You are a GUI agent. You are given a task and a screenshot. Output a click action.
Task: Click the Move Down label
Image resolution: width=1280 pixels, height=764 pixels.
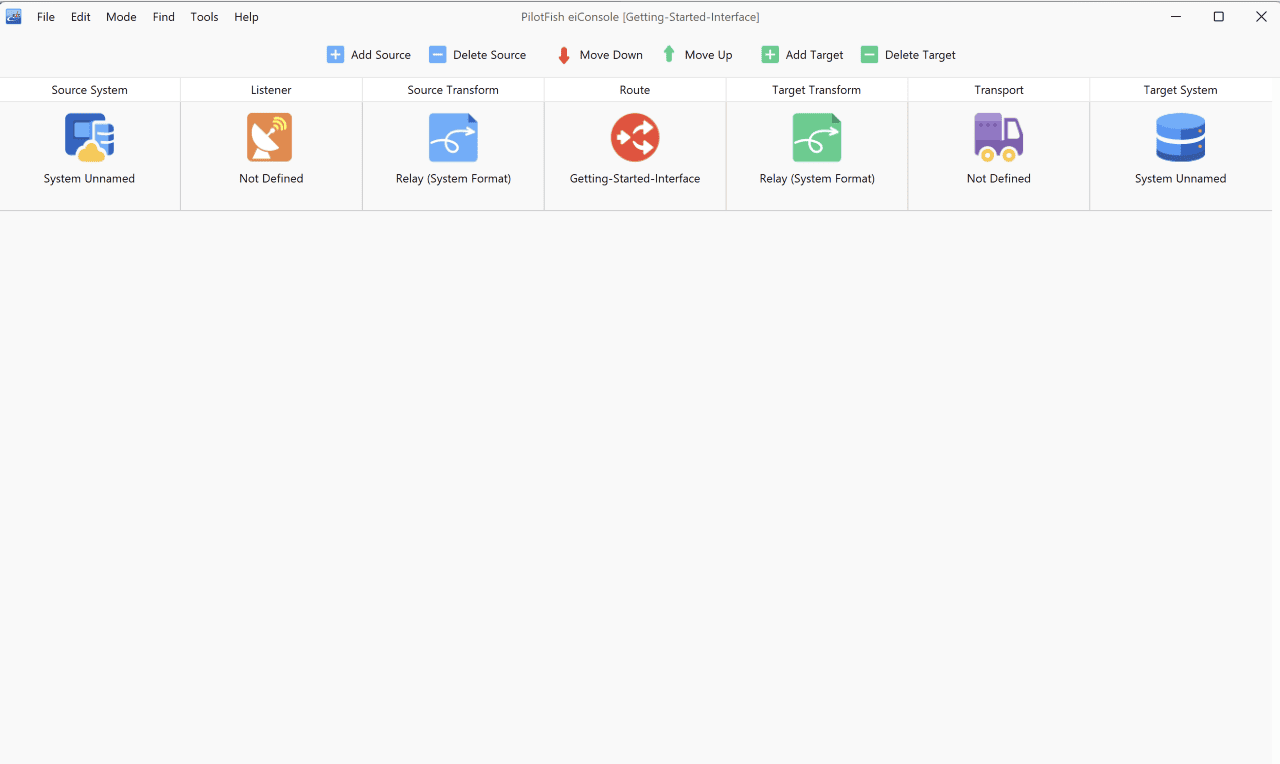(x=611, y=55)
